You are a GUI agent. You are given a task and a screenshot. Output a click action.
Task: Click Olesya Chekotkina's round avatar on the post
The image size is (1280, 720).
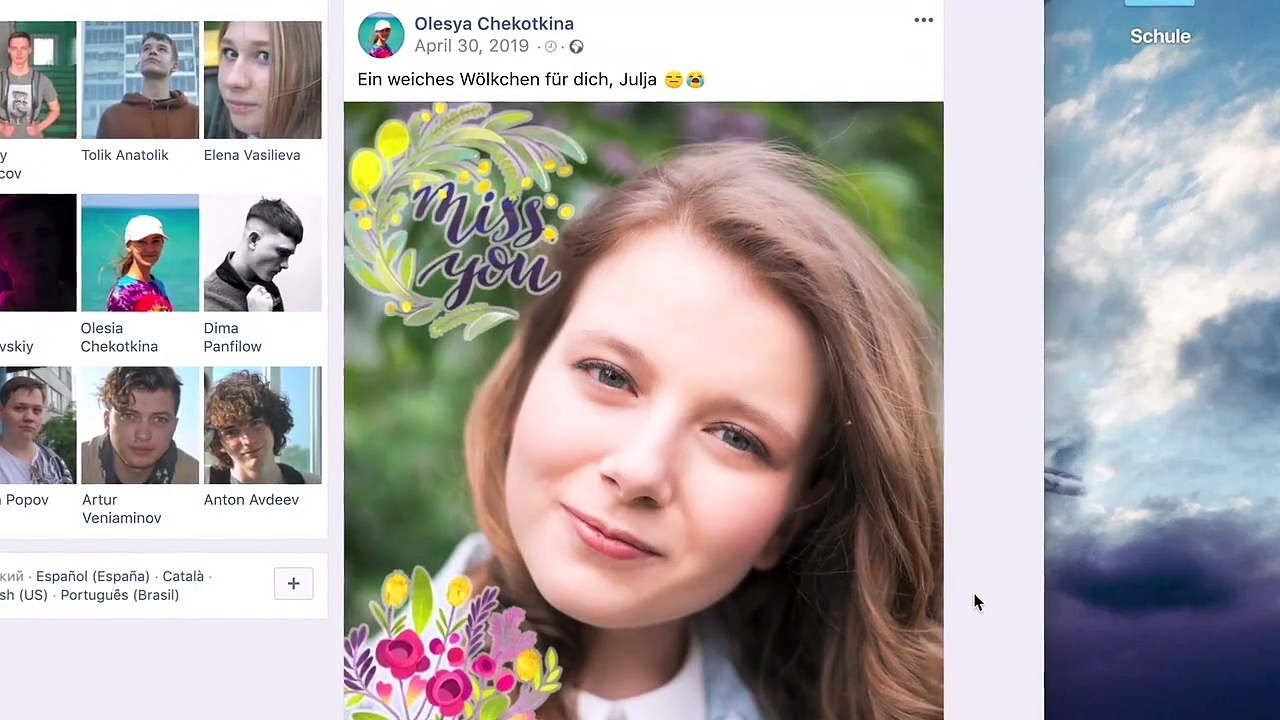(x=381, y=35)
